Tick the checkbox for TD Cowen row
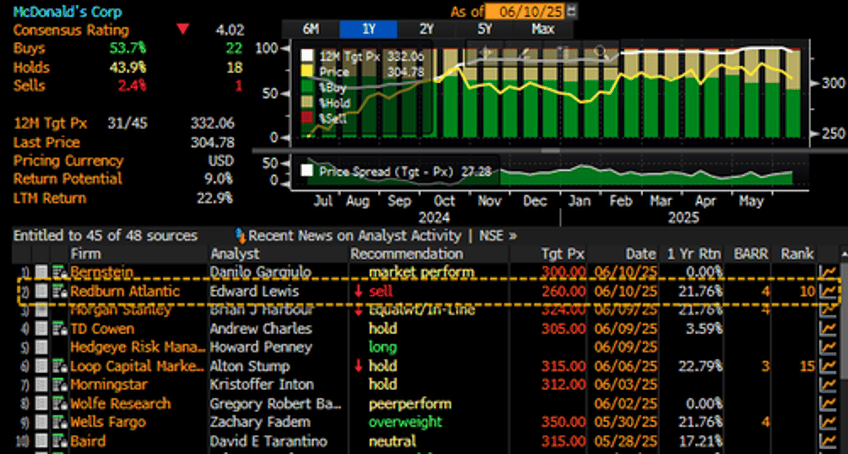 (42, 328)
